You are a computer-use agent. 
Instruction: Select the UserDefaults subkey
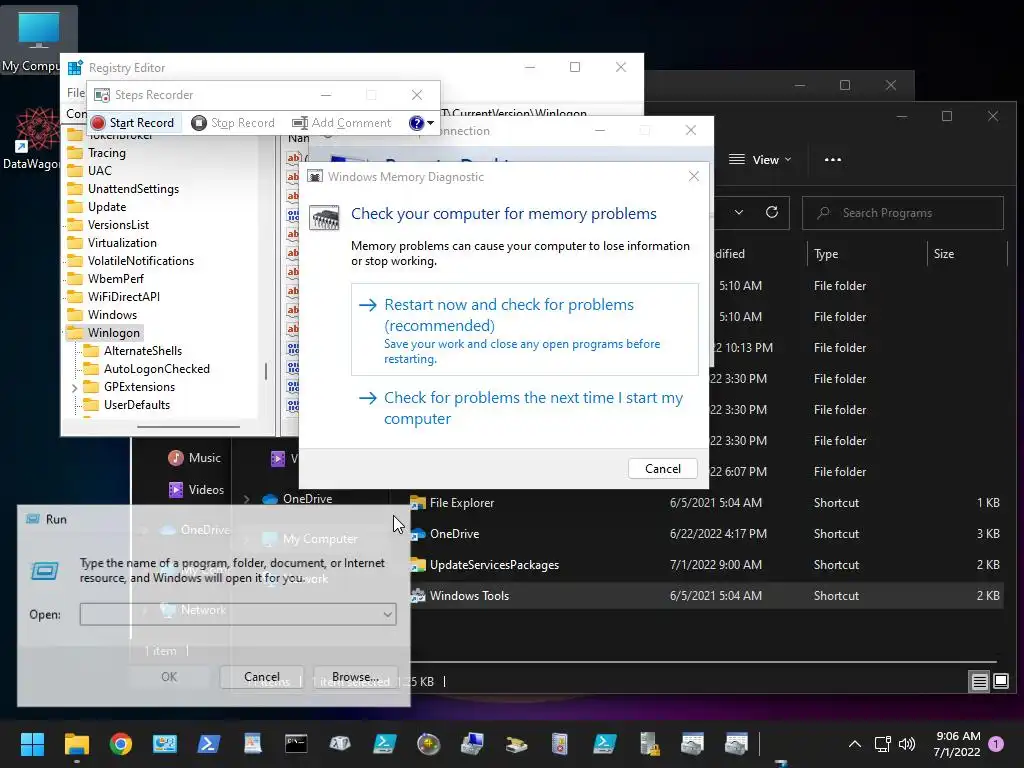[136, 405]
